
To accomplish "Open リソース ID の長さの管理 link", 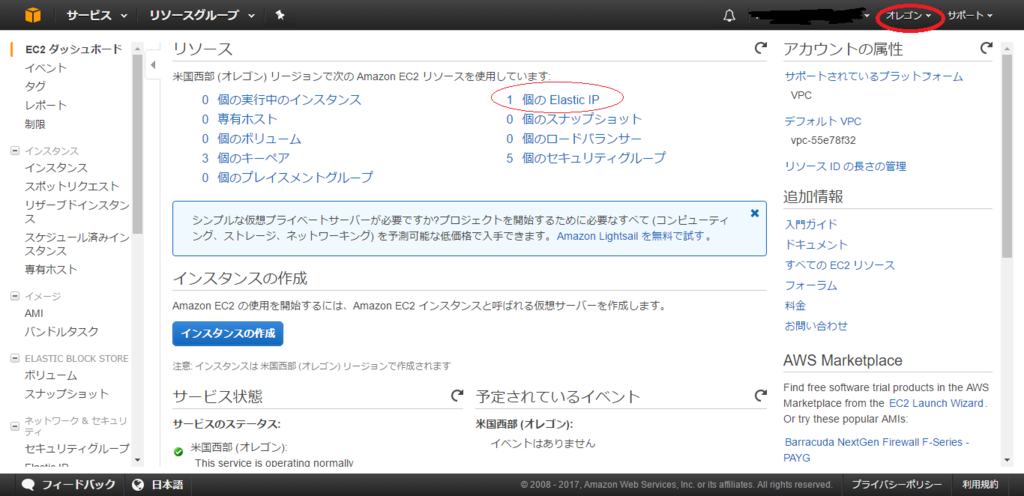I will point(845,166).
